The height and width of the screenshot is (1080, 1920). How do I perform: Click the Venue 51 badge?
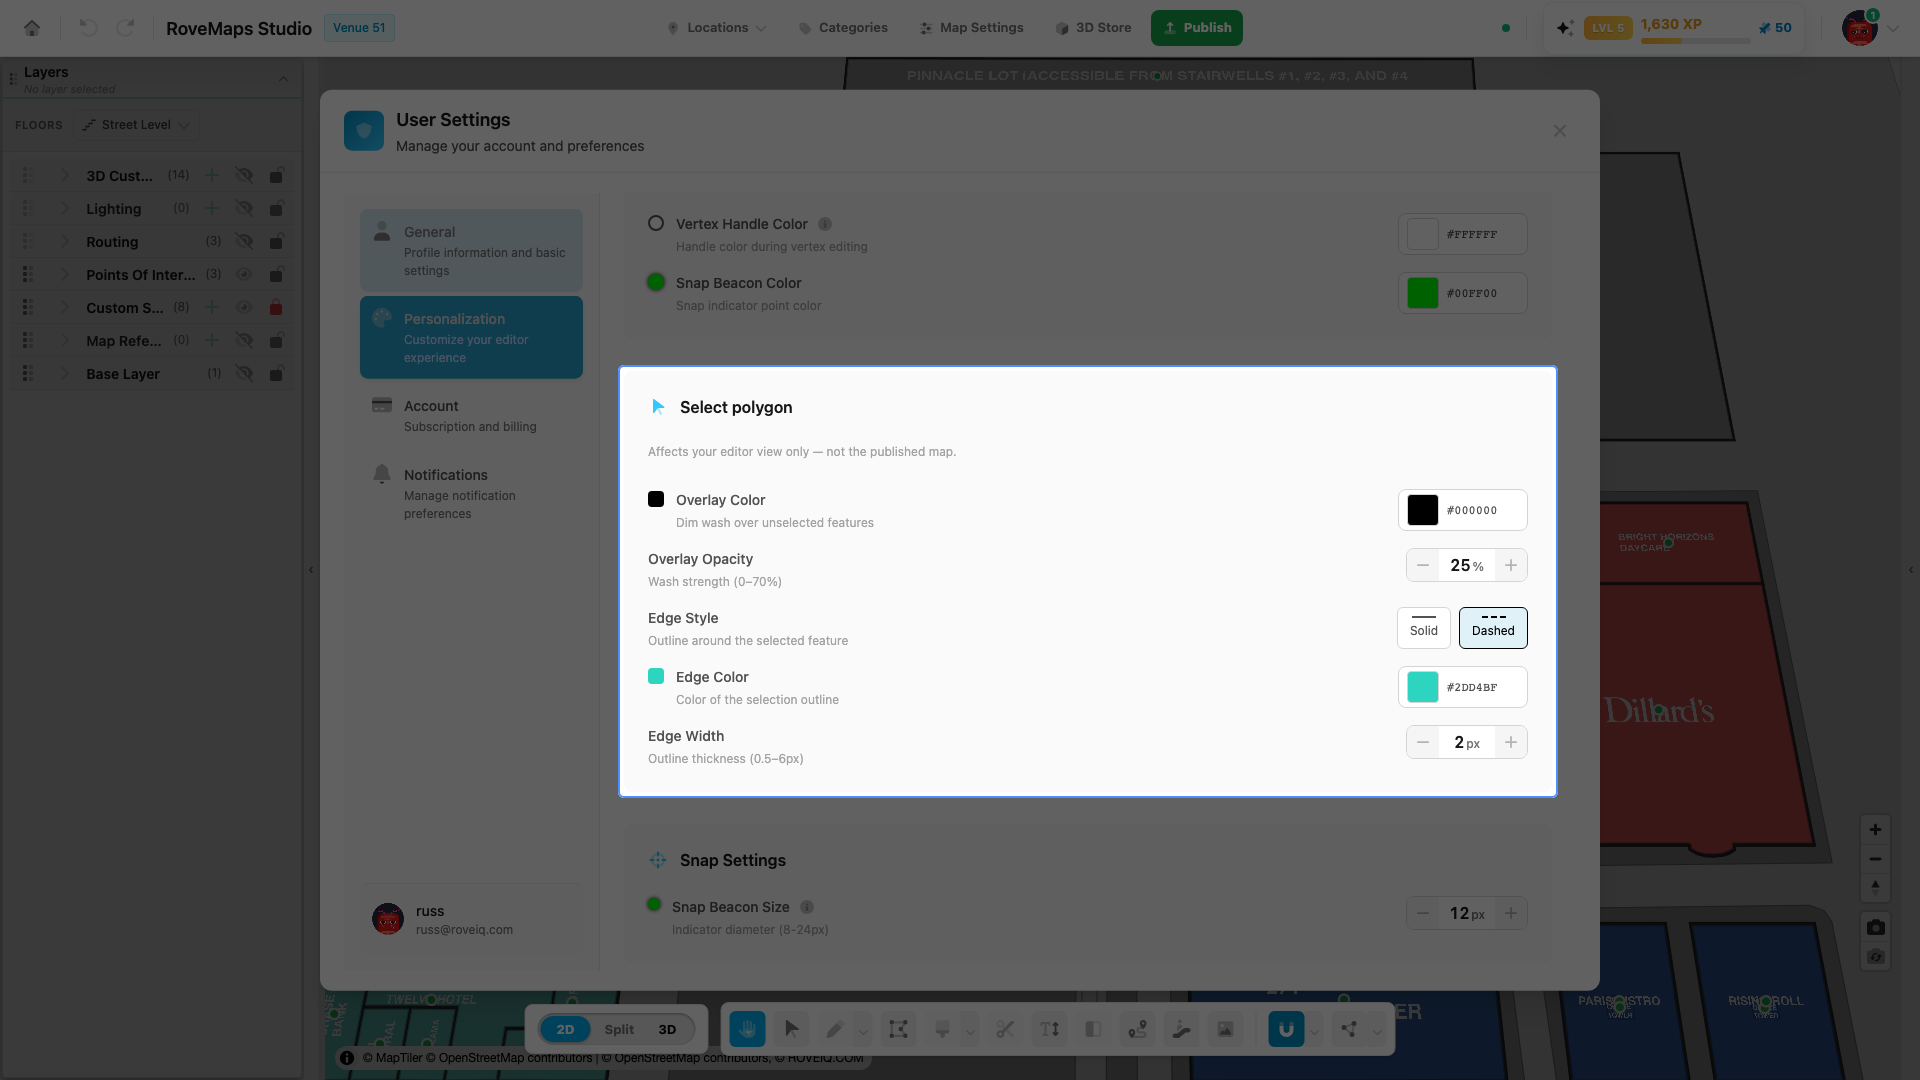coord(359,28)
